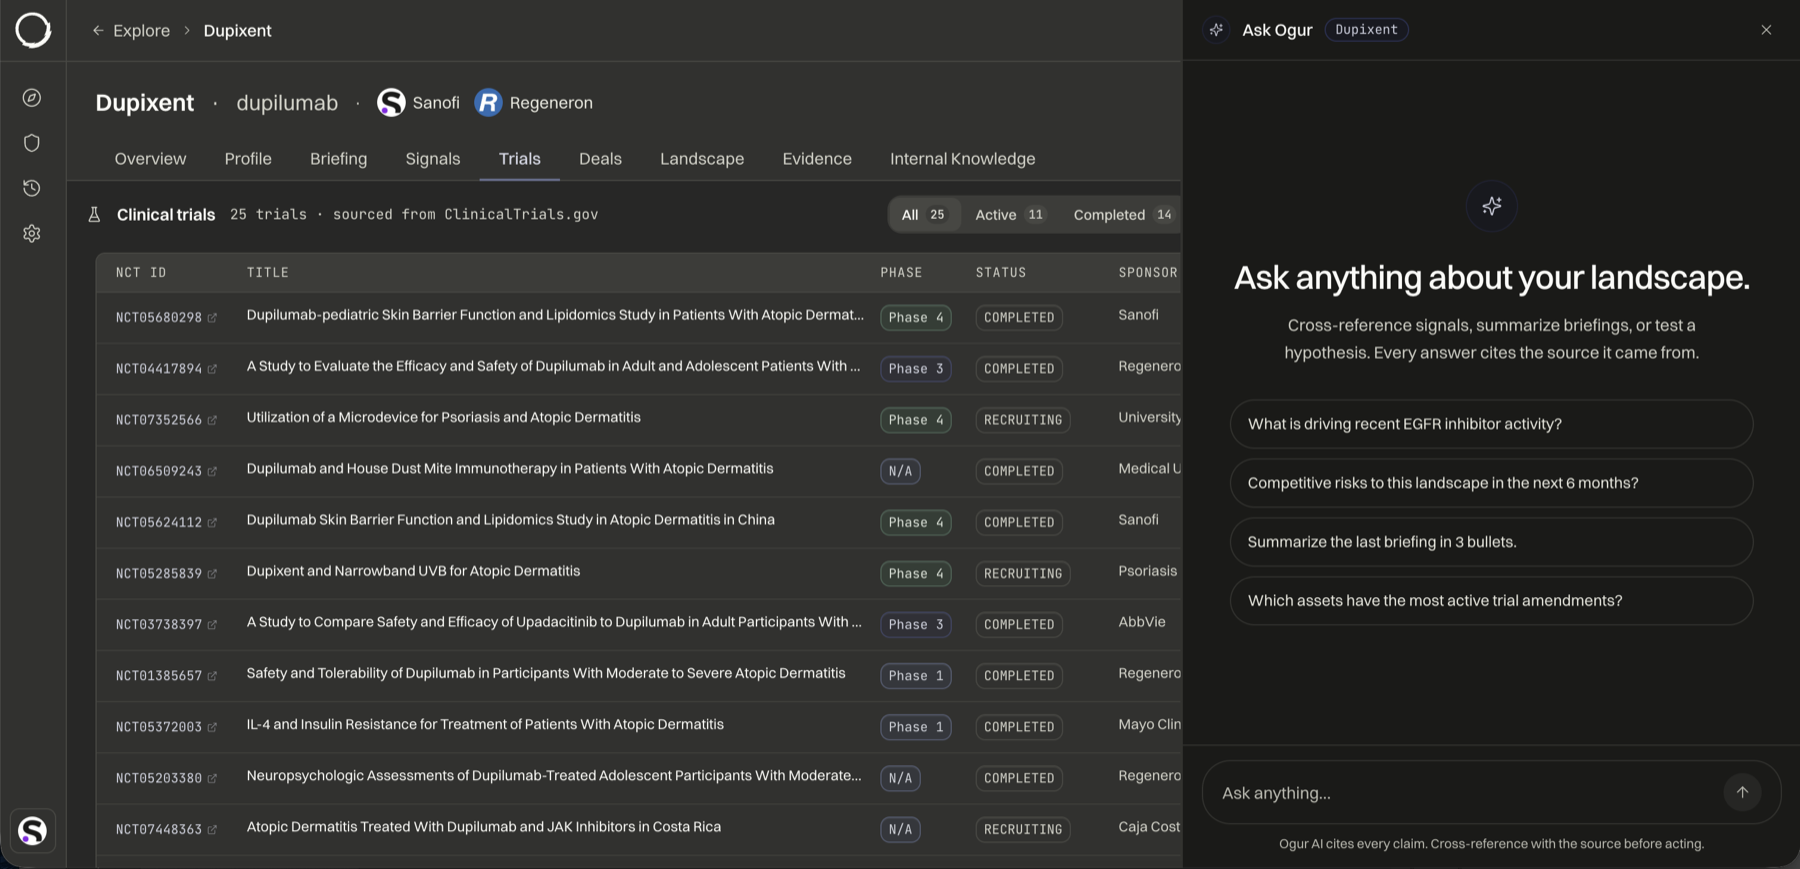
Task: Focus the 'Ask anything...' input field
Action: click(1466, 793)
